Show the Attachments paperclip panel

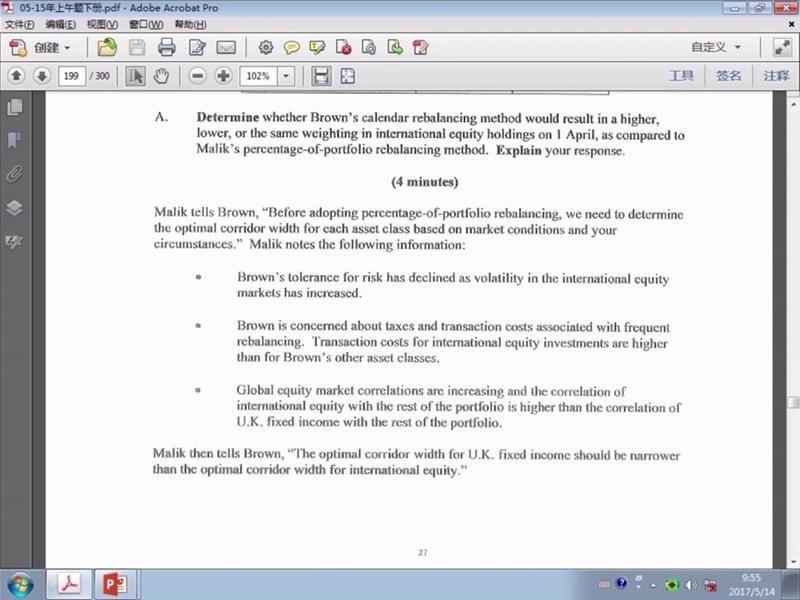(x=14, y=174)
